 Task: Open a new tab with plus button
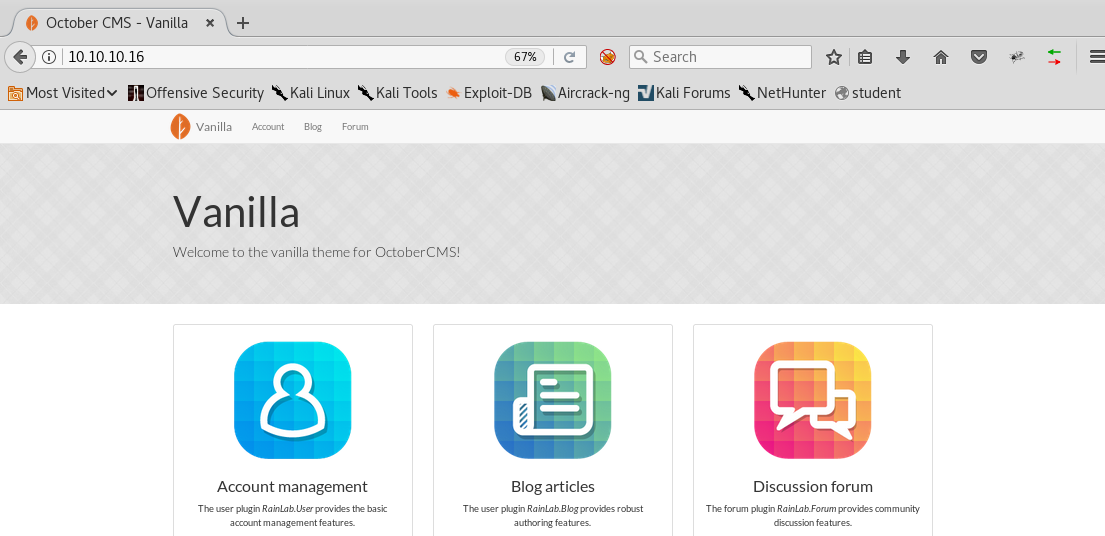(x=242, y=23)
